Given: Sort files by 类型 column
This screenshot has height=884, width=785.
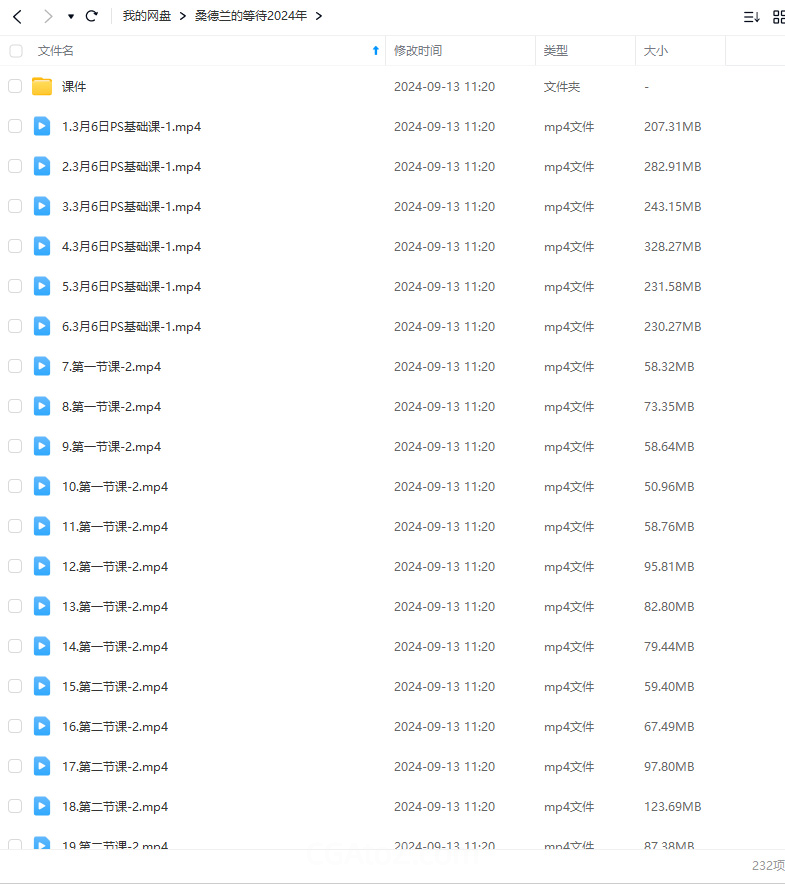Looking at the screenshot, I should (556, 51).
